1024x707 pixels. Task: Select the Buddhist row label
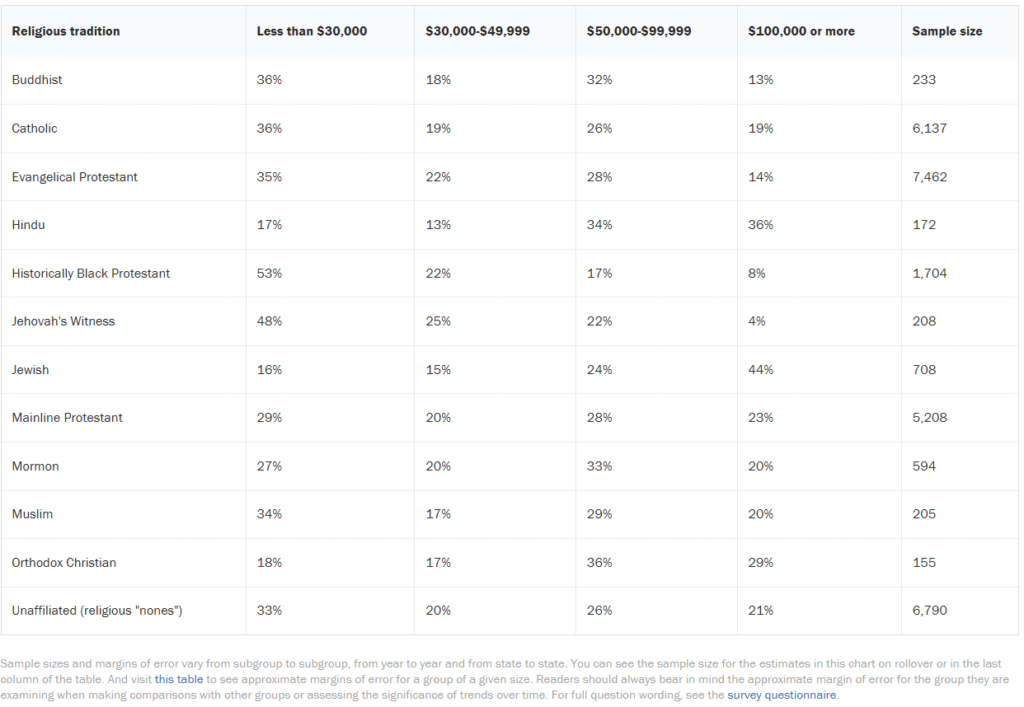point(37,80)
